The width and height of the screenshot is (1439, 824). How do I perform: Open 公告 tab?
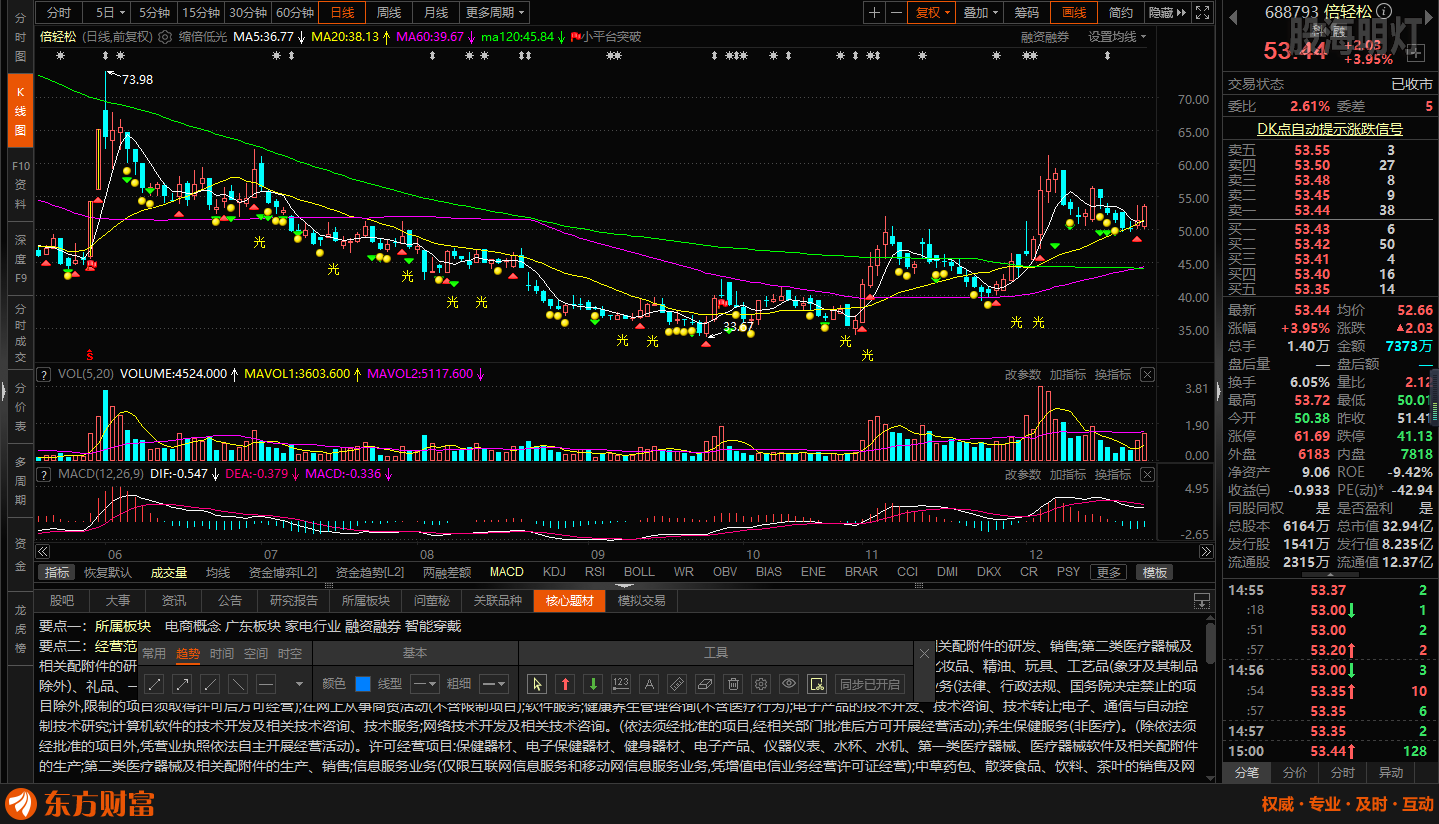230,601
